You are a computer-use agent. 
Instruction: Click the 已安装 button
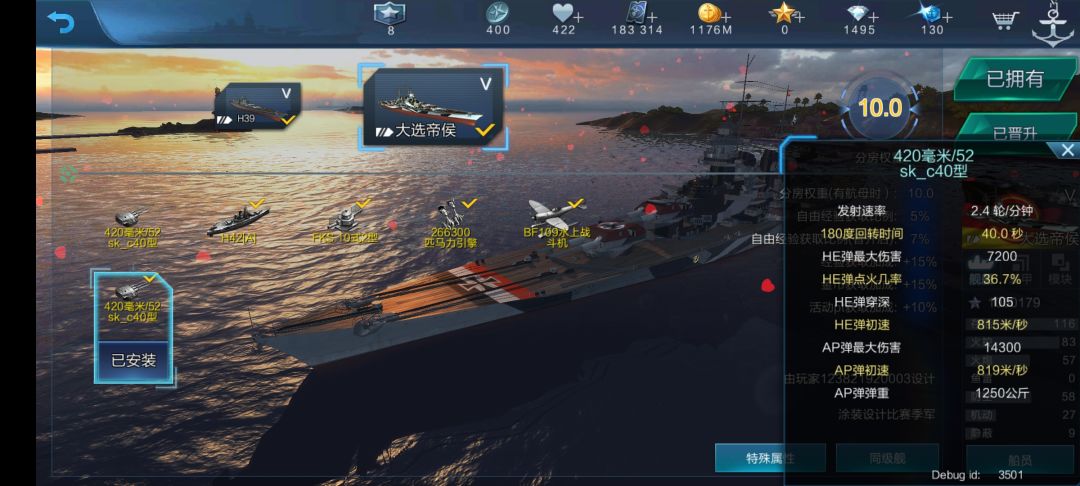pyautogui.click(x=134, y=360)
